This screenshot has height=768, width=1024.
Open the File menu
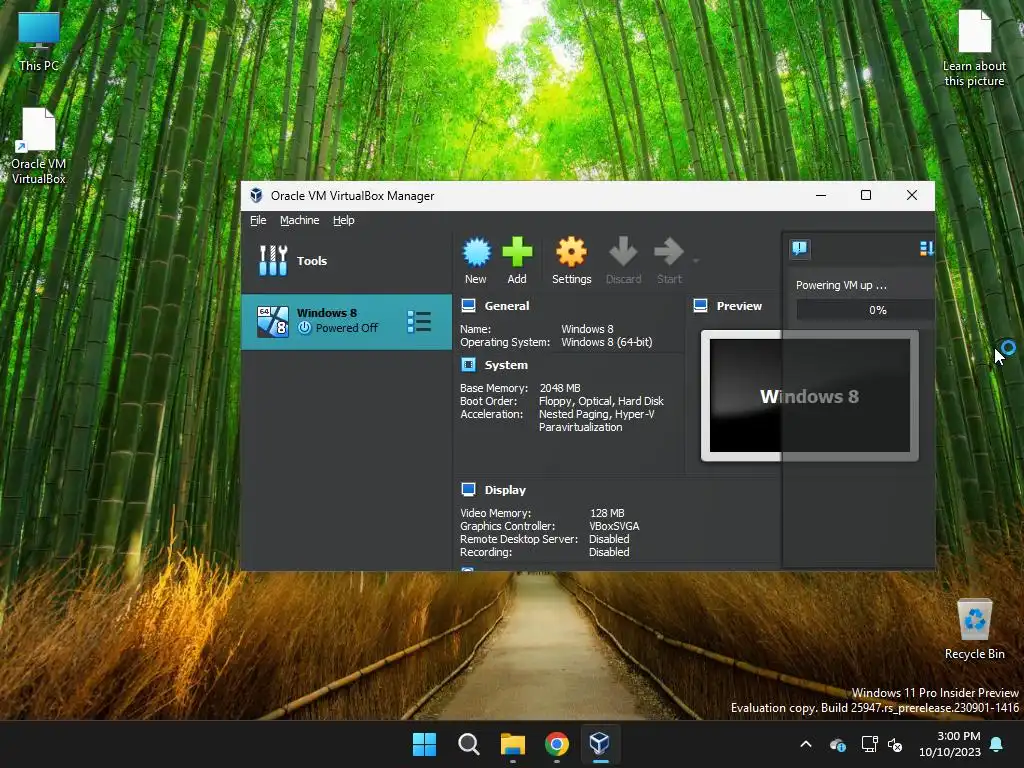point(258,220)
